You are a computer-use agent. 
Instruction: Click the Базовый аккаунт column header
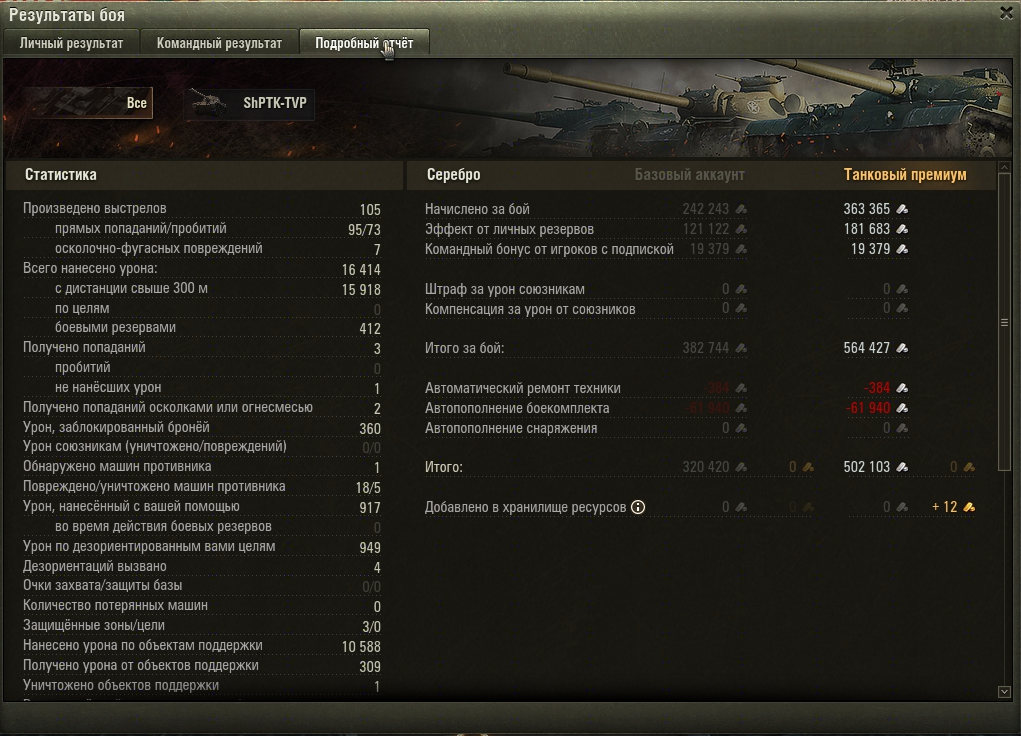690,175
